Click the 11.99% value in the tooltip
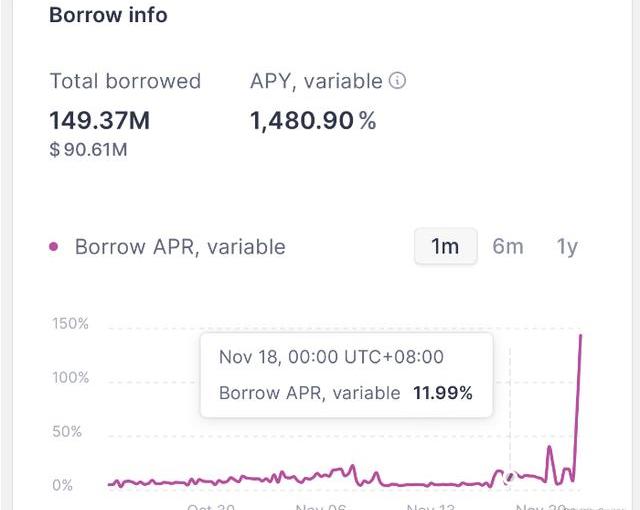The image size is (640, 510). coord(442,393)
